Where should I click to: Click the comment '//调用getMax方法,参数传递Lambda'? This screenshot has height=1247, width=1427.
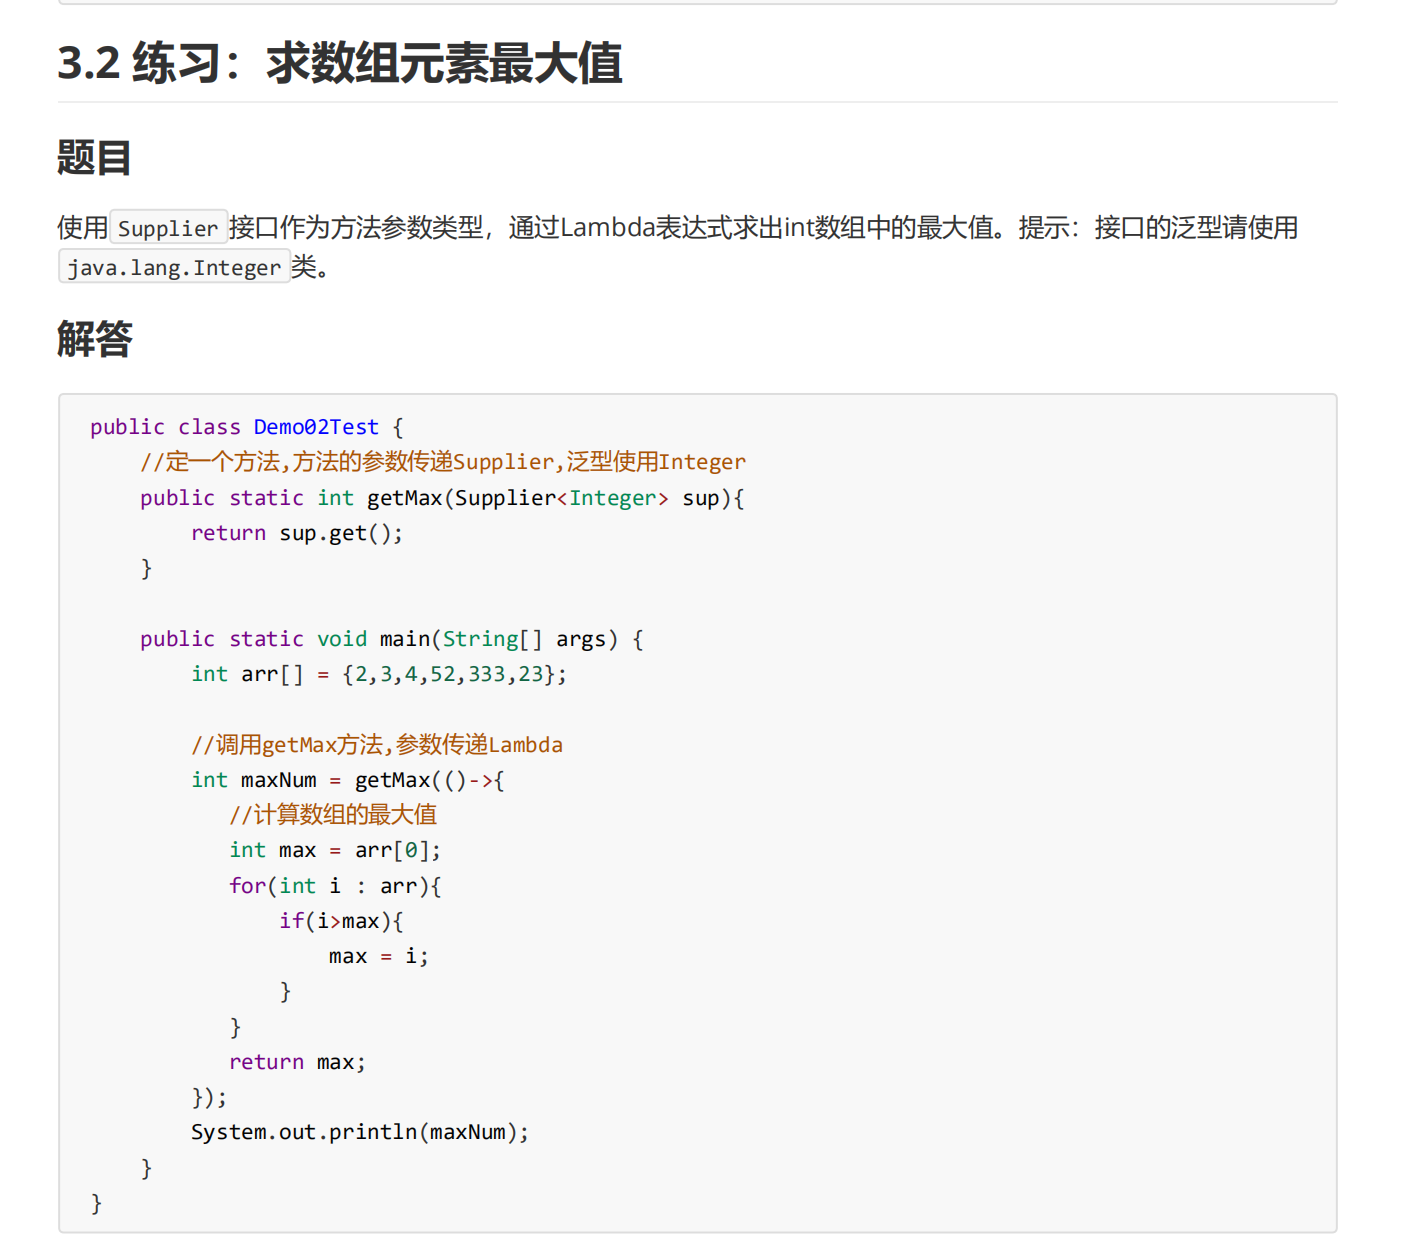coord(377,744)
